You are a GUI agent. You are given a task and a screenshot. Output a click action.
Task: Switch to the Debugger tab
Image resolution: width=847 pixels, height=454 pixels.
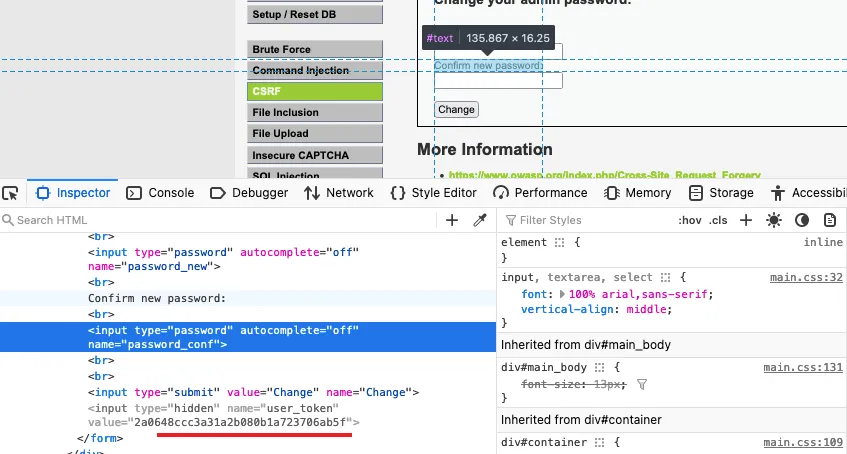point(249,193)
